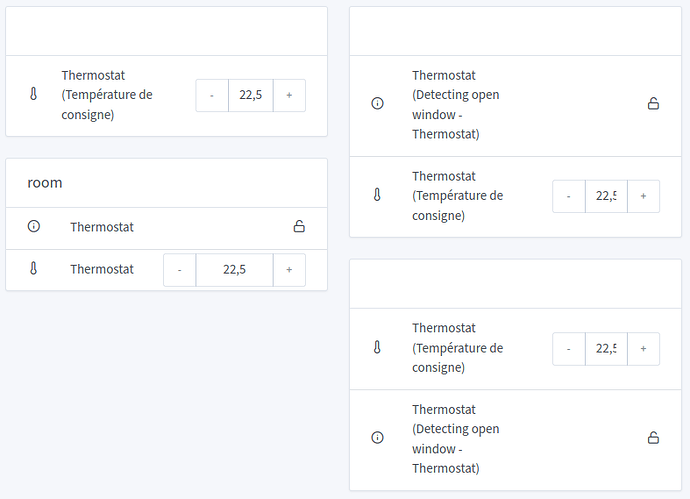The width and height of the screenshot is (690, 499).
Task: Click info icon in bottom-right Detecting open window row
Action: 377,438
